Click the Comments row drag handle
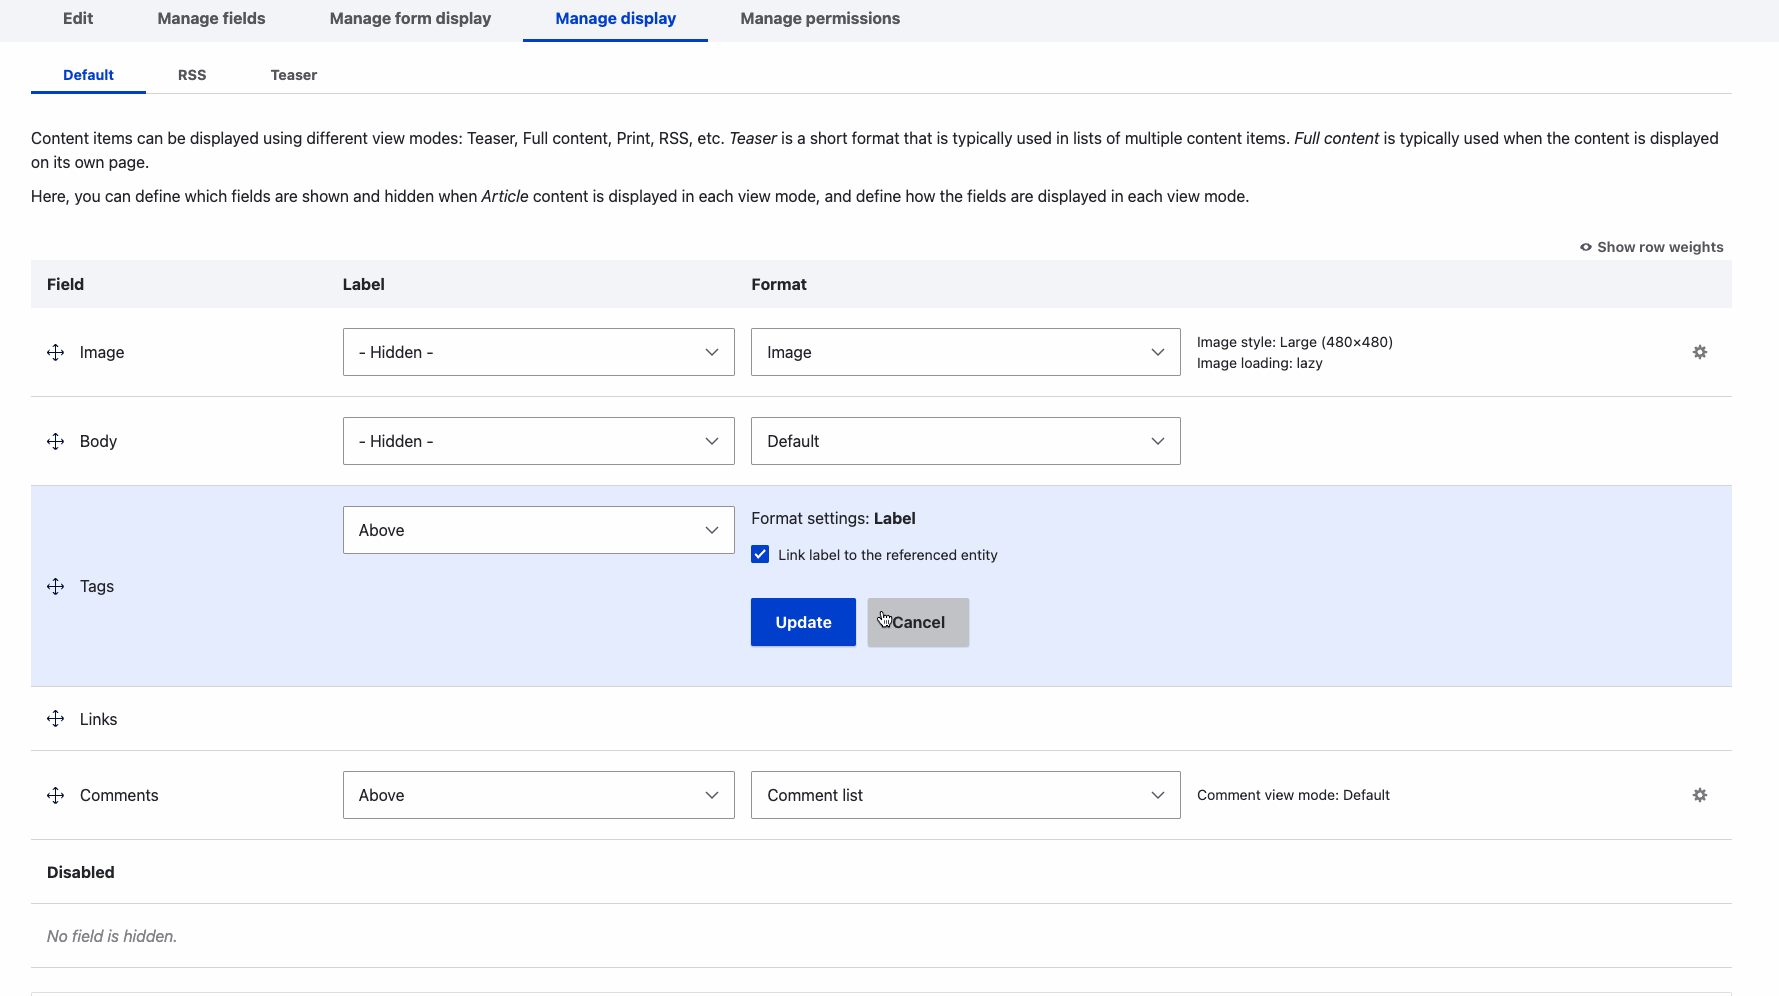The image size is (1779, 996). (56, 795)
